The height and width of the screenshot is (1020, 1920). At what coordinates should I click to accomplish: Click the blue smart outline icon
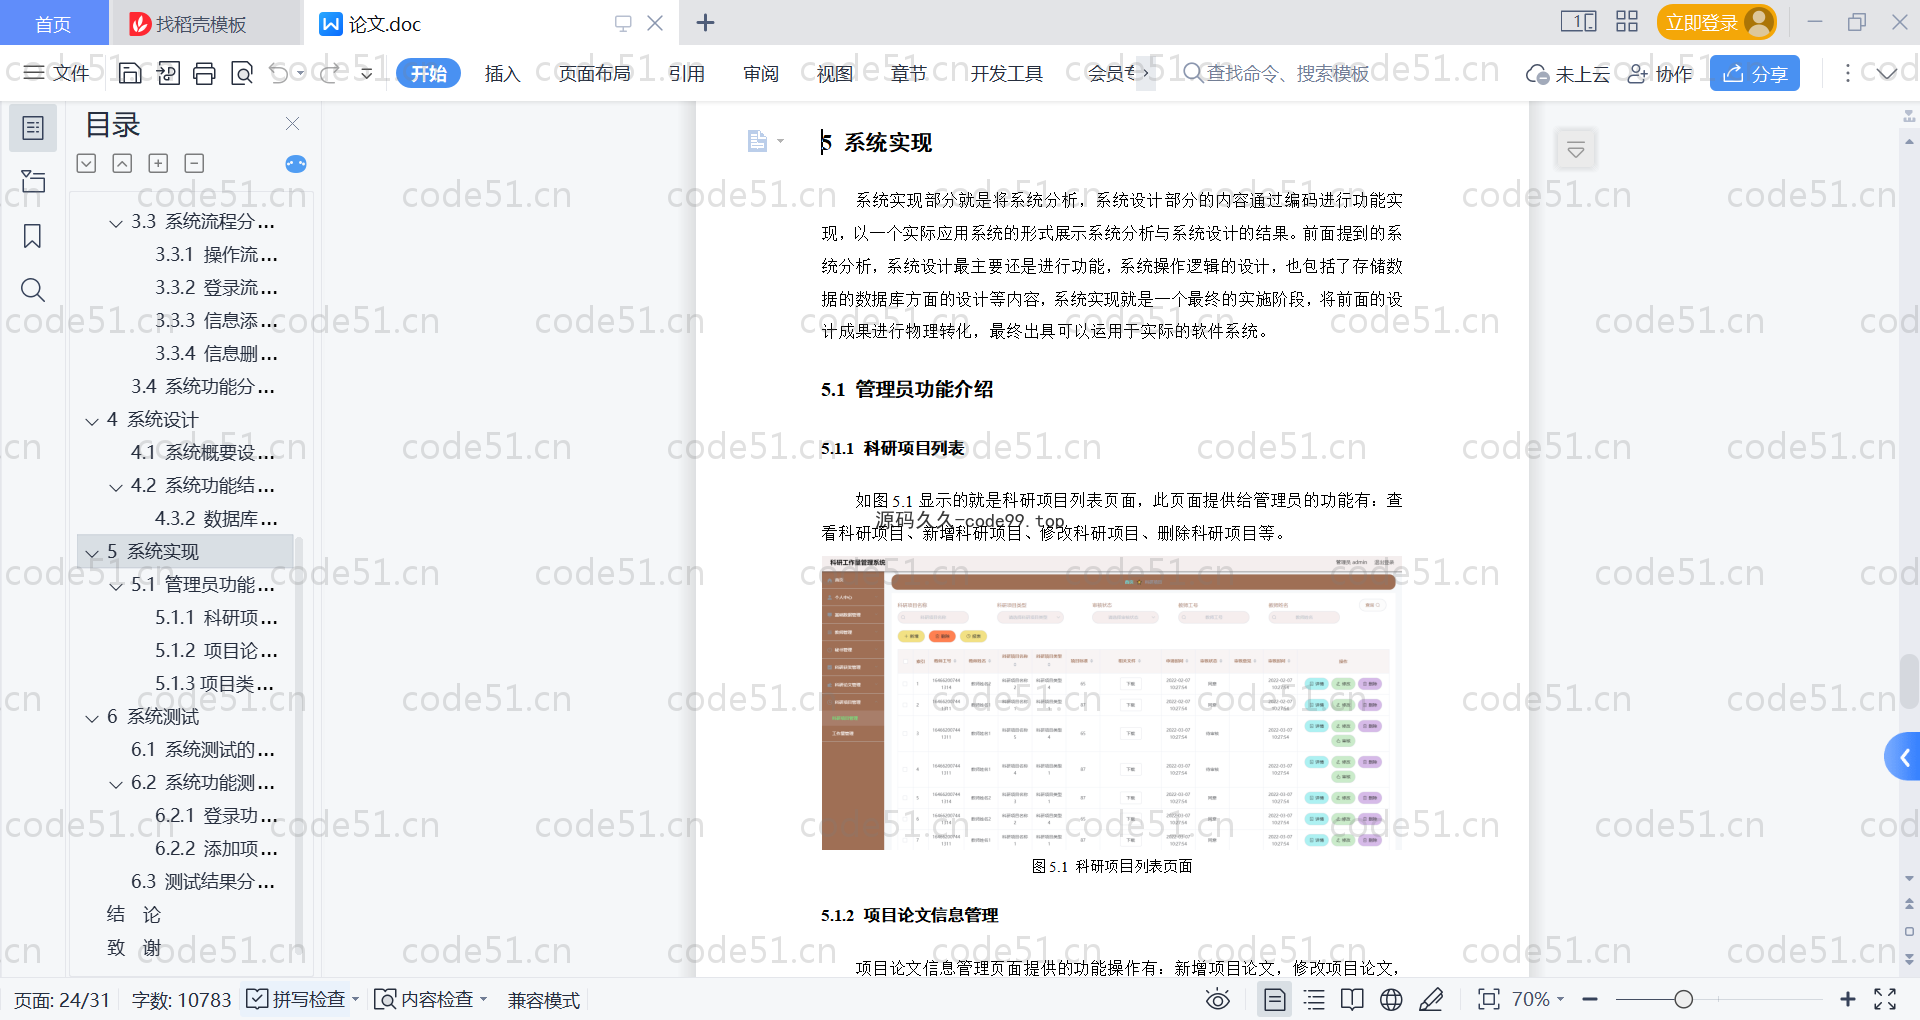tap(296, 164)
